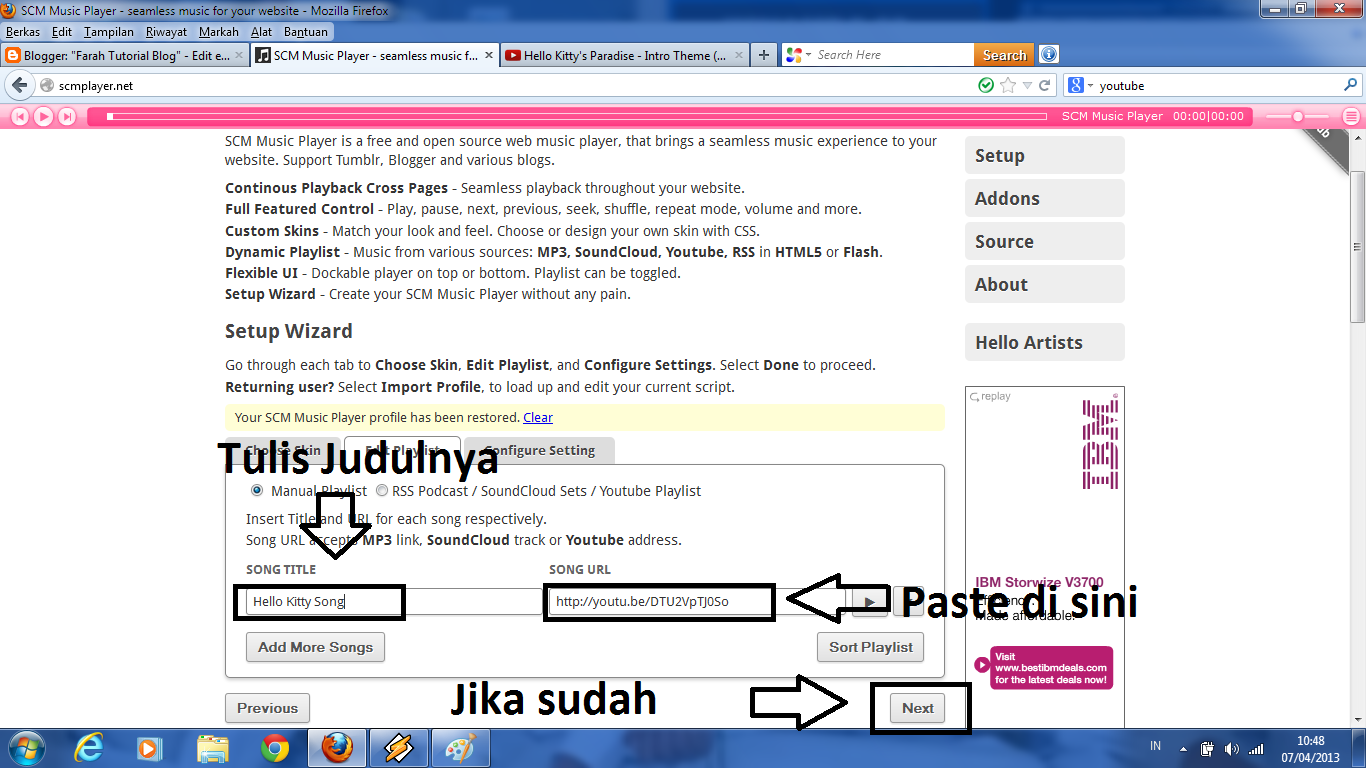Open the Setup sidebar link
Image resolution: width=1366 pixels, height=768 pixels.
pyautogui.click(x=1045, y=155)
